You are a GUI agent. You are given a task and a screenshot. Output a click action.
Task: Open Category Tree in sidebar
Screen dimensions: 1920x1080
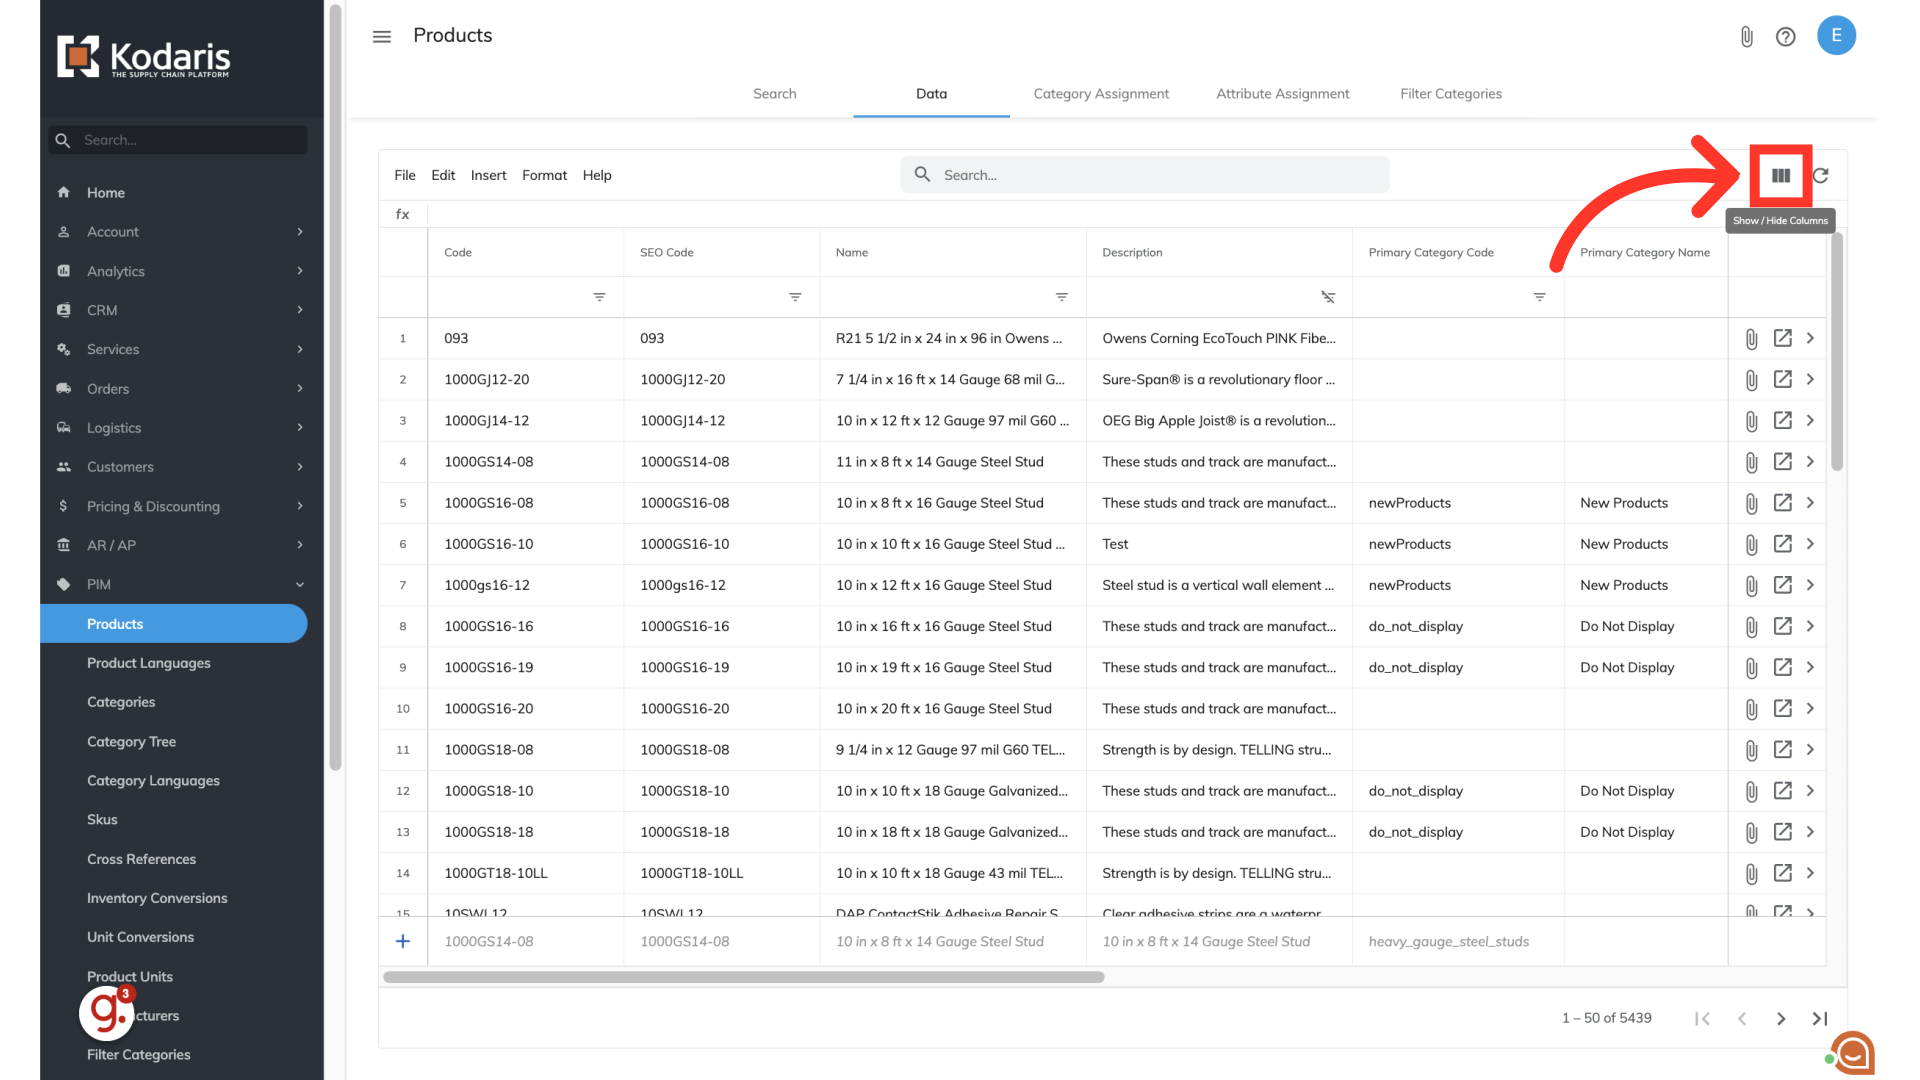(131, 741)
